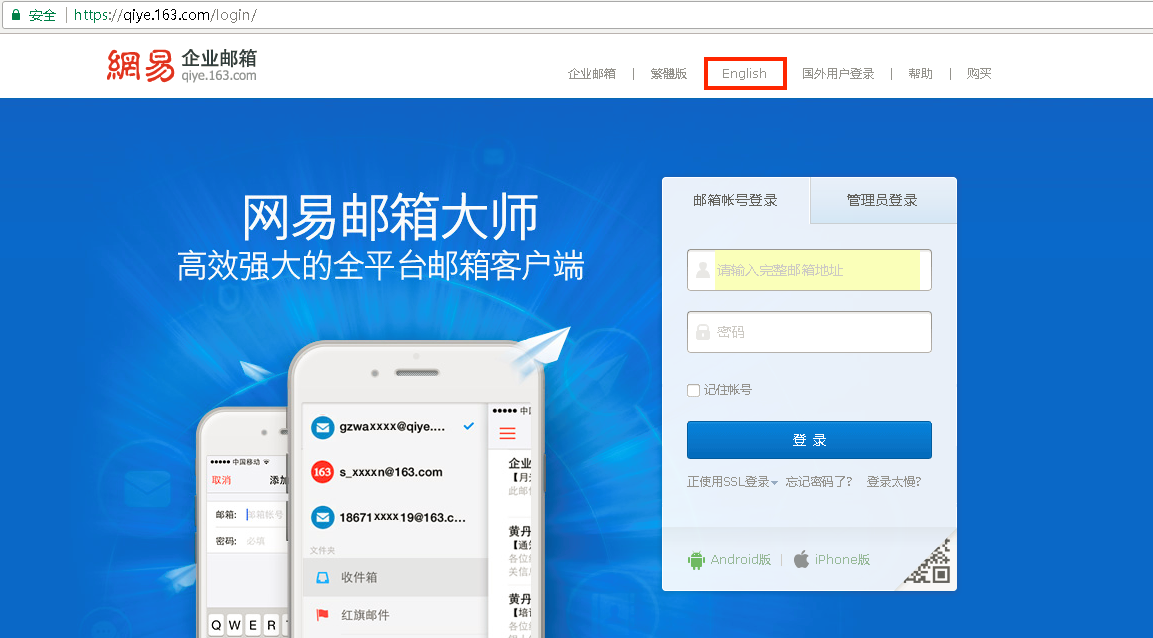The height and width of the screenshot is (638, 1153).
Task: Enable the 记住帐号 remember account checkbox
Action: tap(693, 390)
